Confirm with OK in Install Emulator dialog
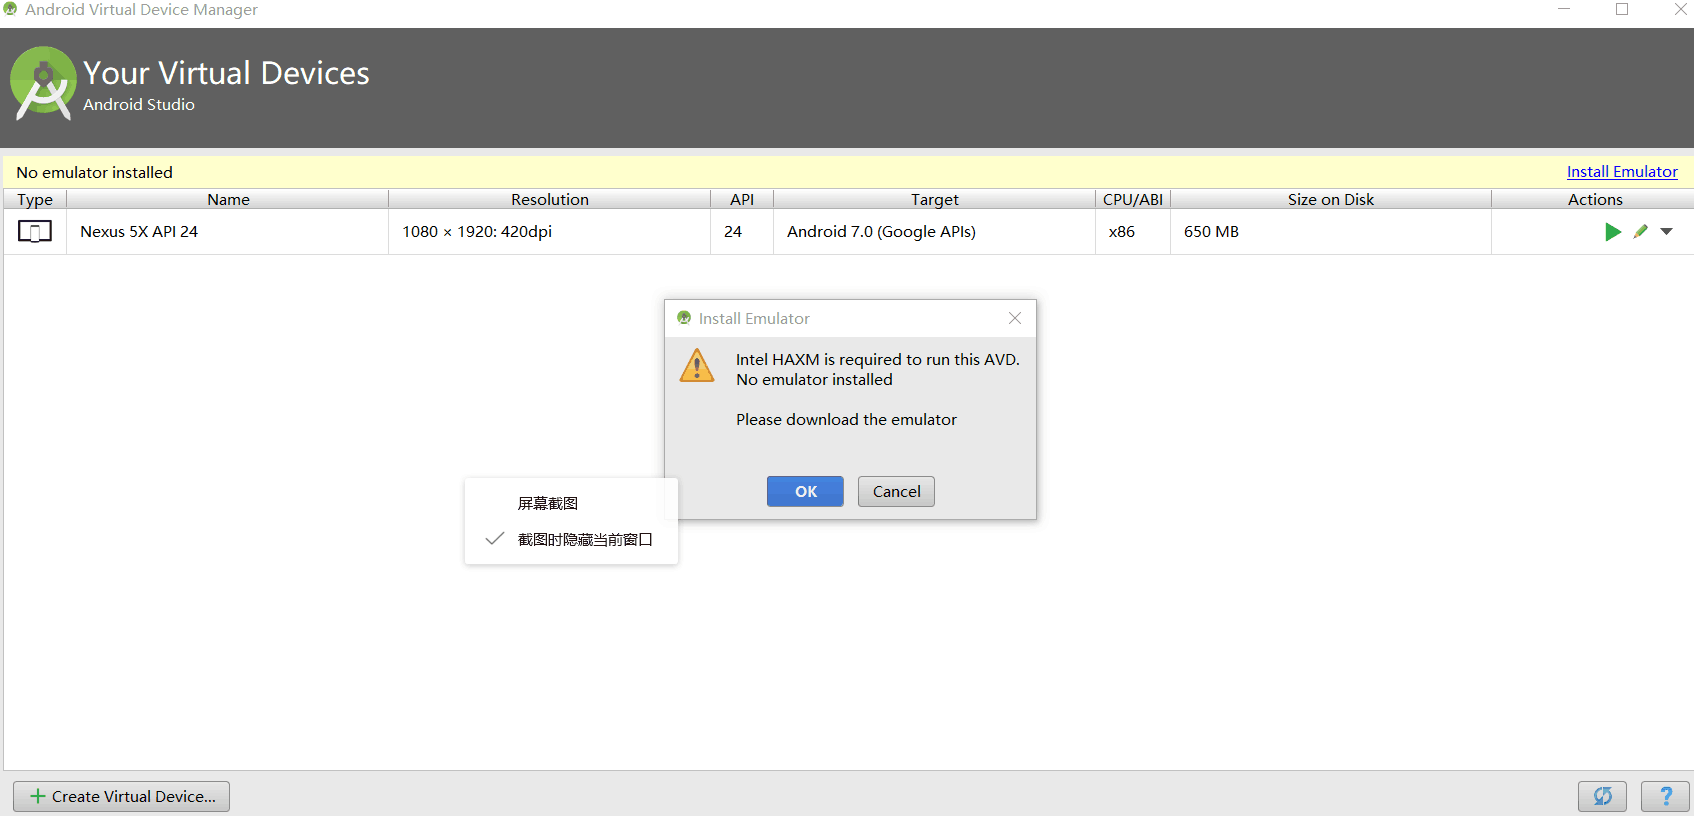 pyautogui.click(x=805, y=491)
